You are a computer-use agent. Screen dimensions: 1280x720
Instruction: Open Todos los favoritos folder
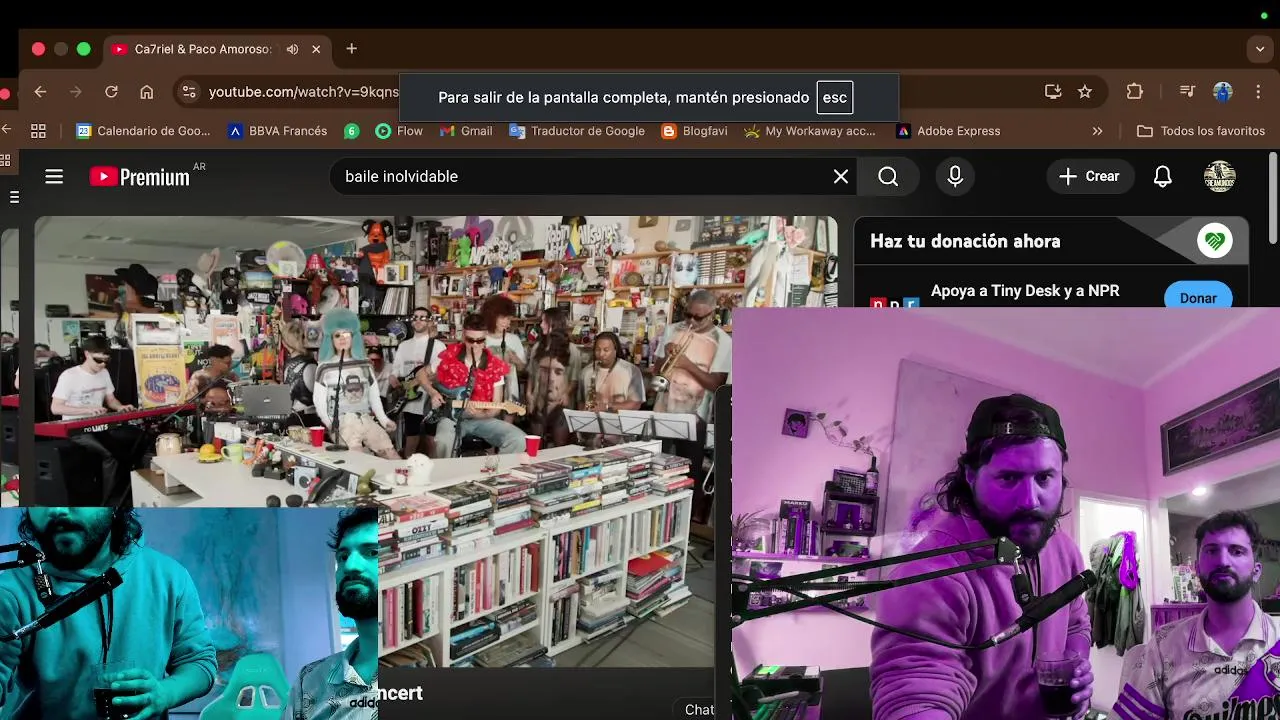pyautogui.click(x=1201, y=131)
